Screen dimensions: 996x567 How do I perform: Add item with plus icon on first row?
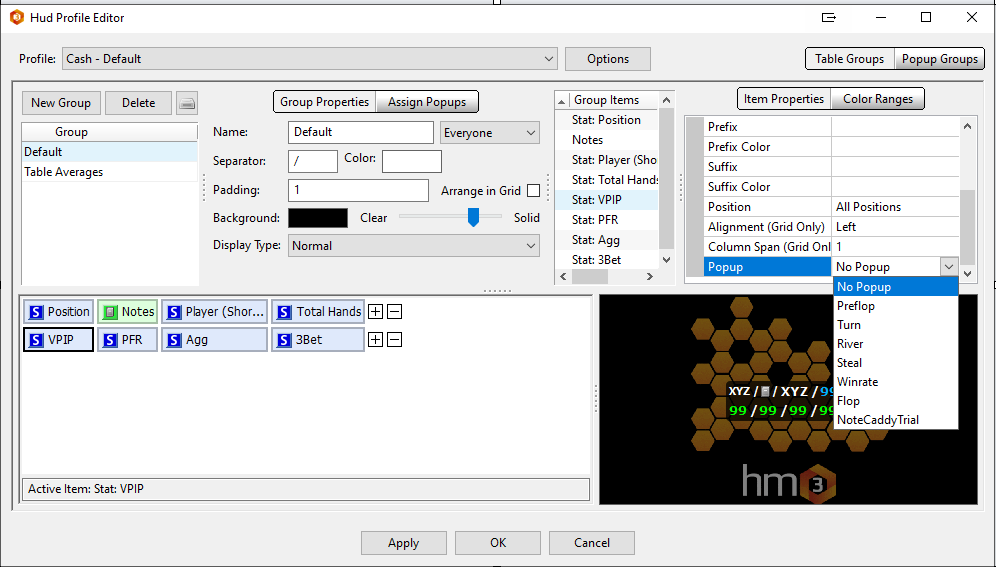click(x=375, y=312)
